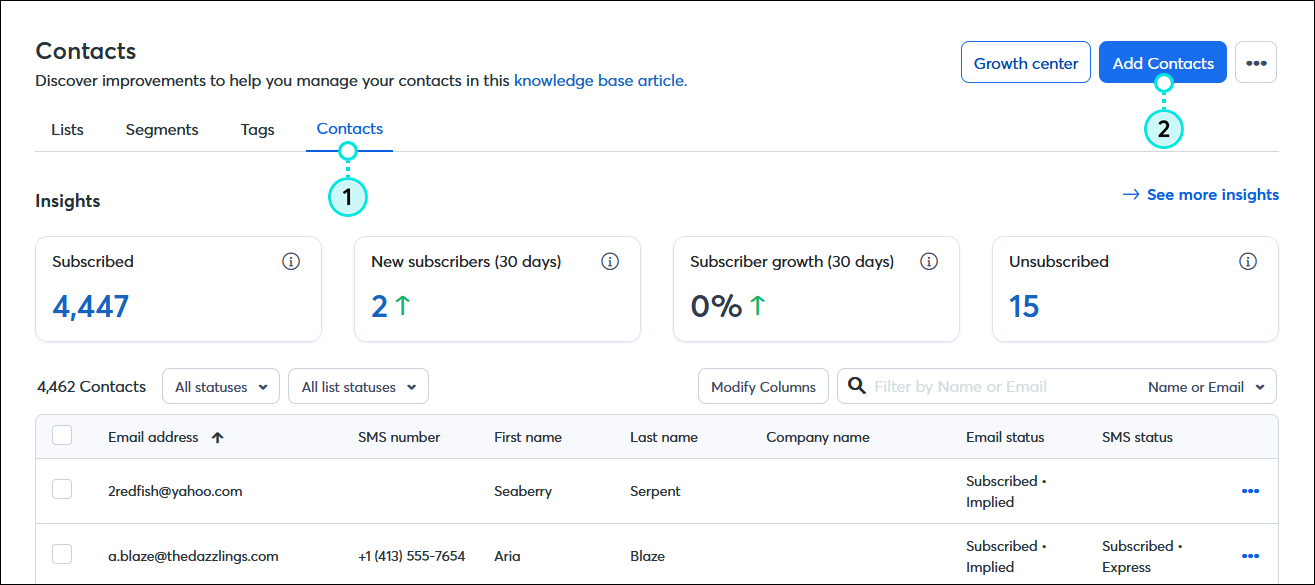Tick the select-all checkbox in the table header
Image resolution: width=1315 pixels, height=585 pixels.
62,435
